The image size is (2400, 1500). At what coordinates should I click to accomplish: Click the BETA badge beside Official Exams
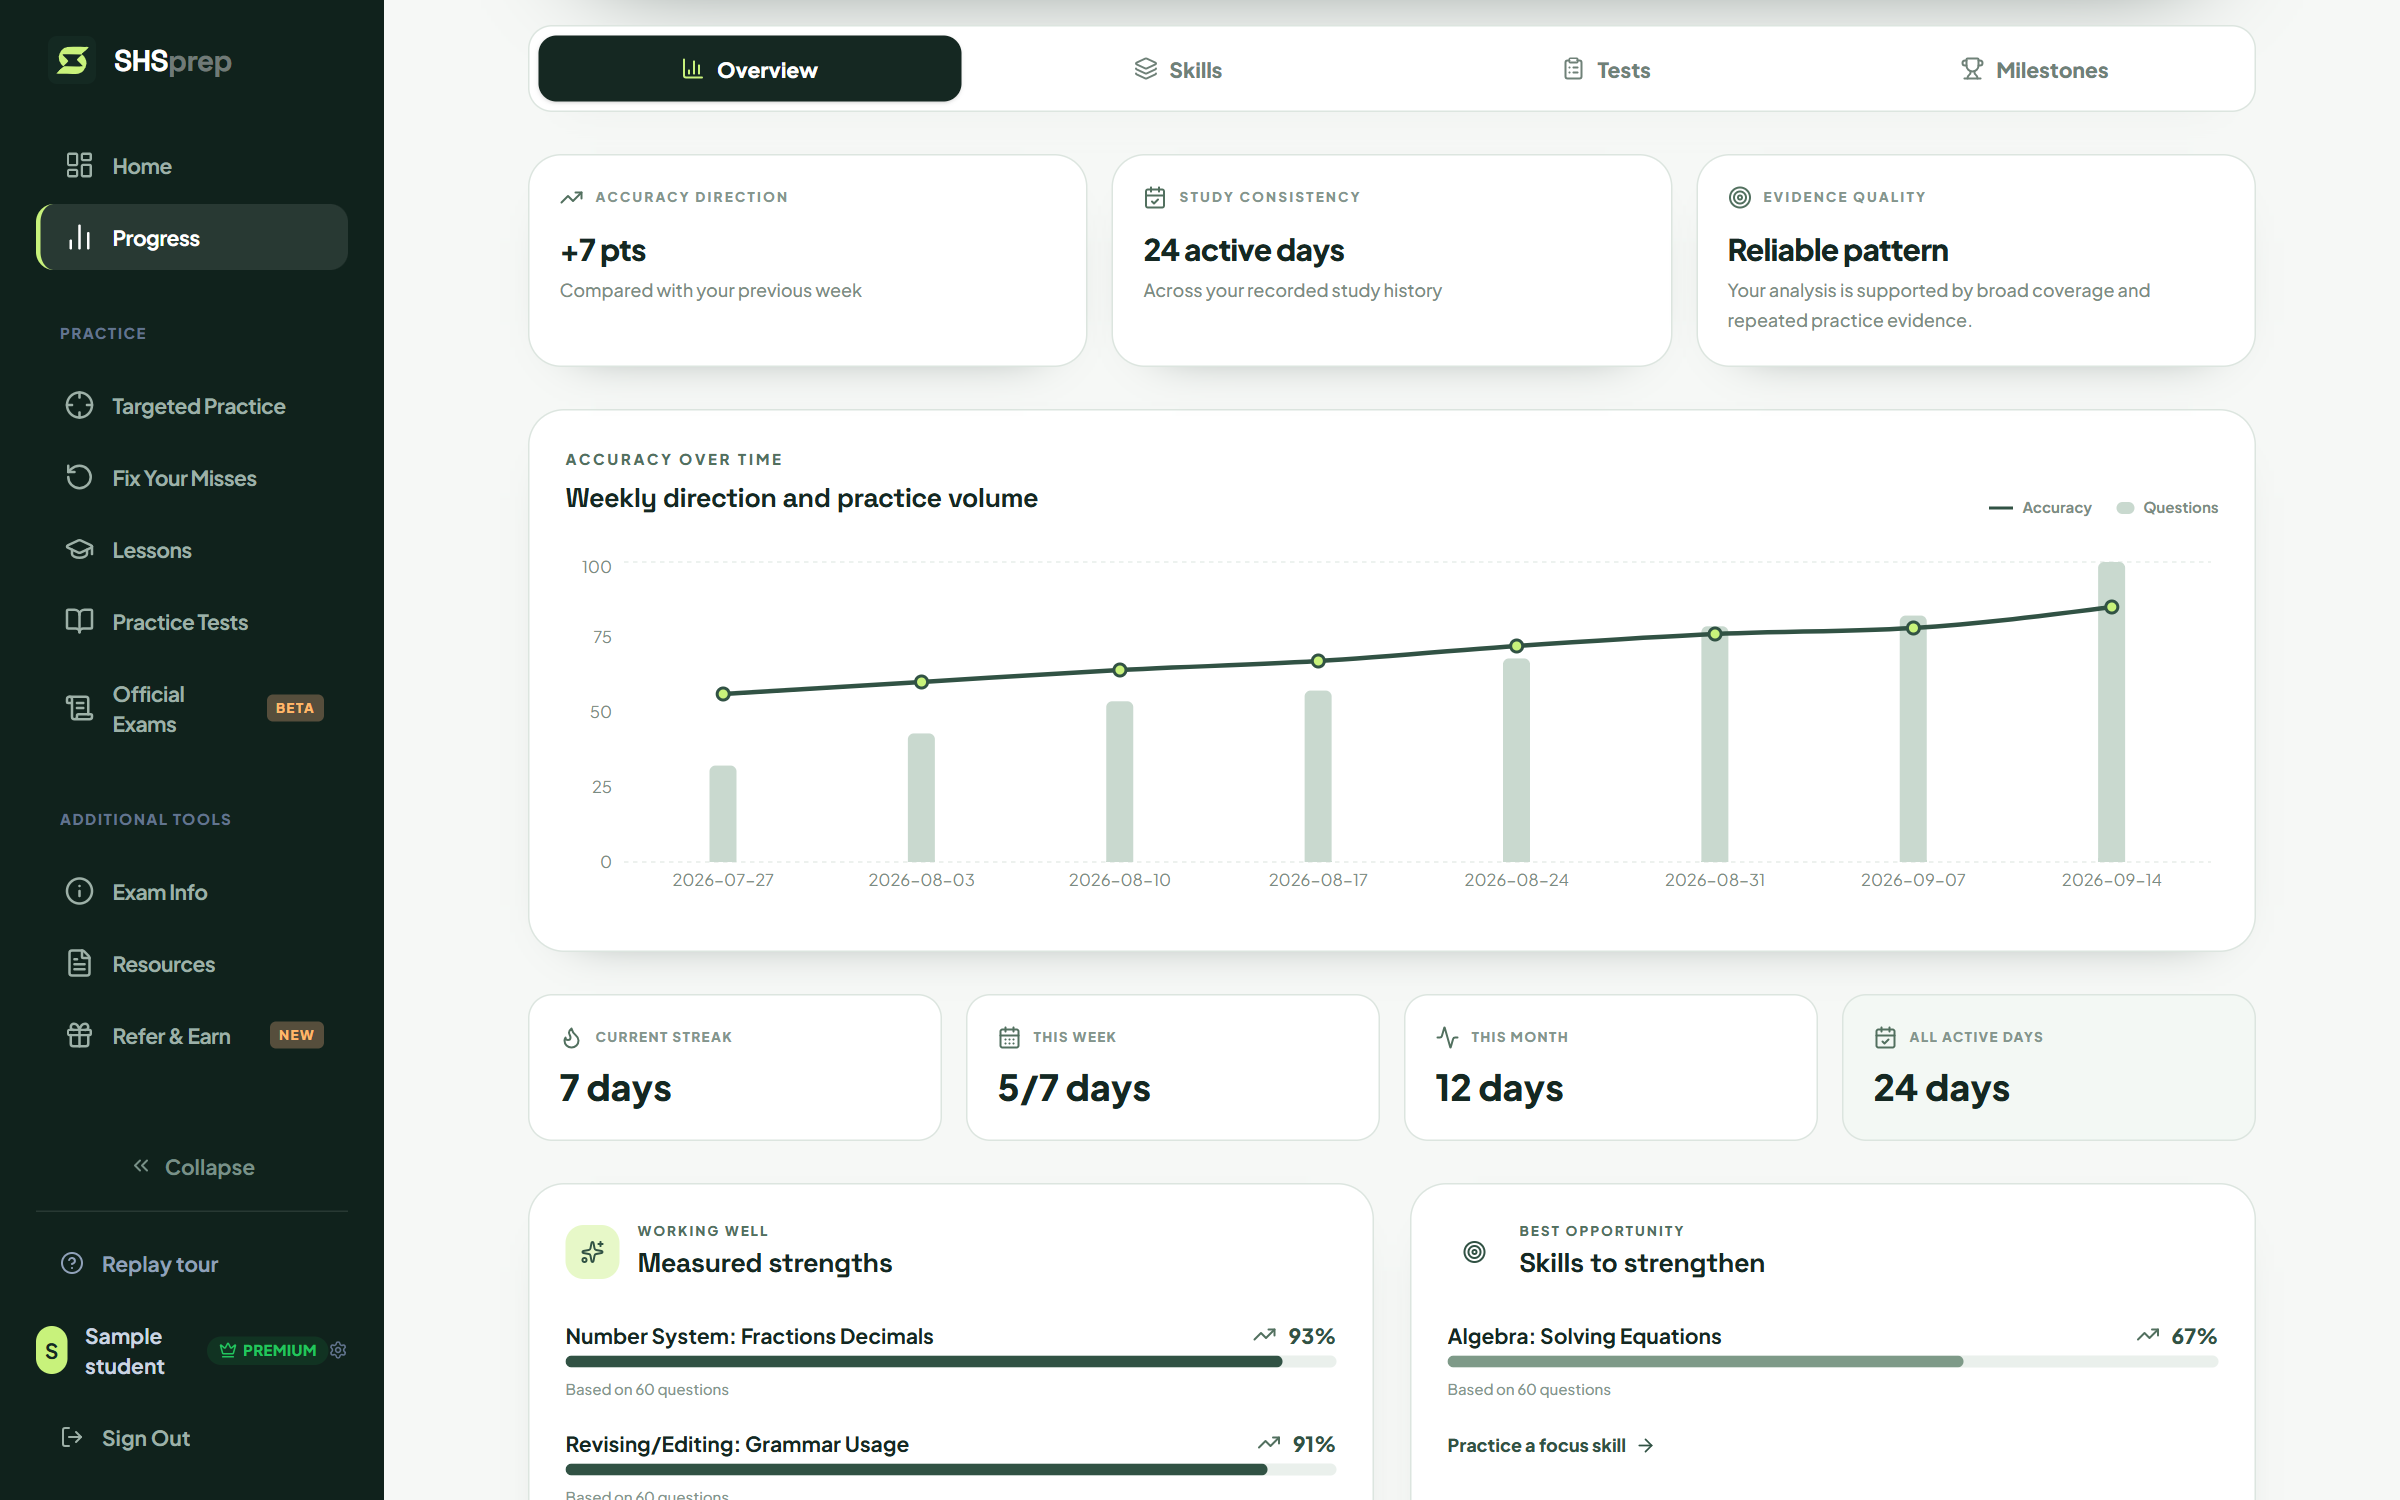(x=295, y=708)
